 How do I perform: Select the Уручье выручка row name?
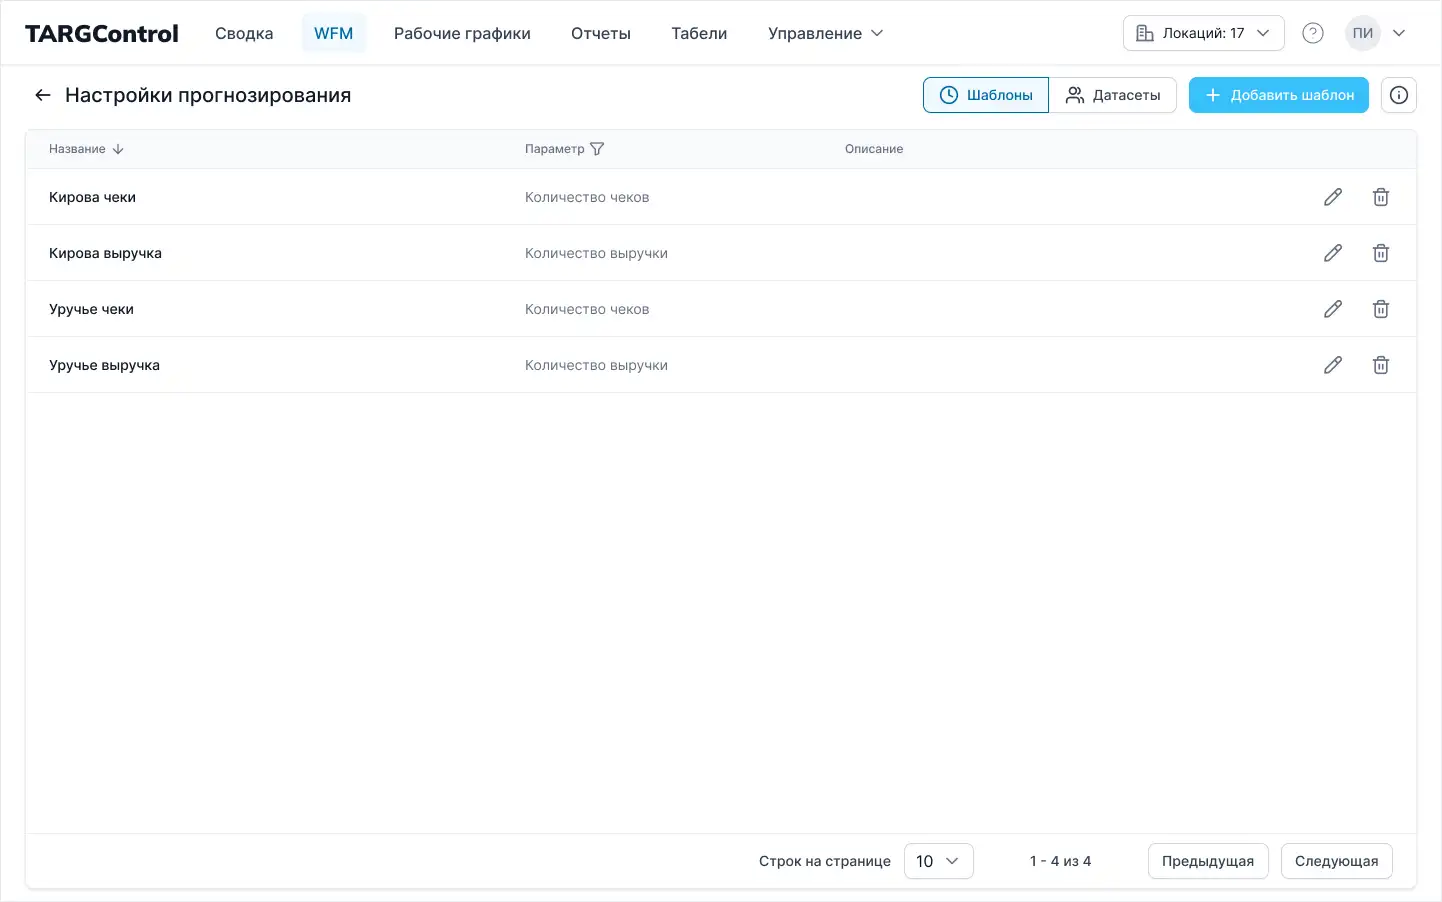coord(104,365)
